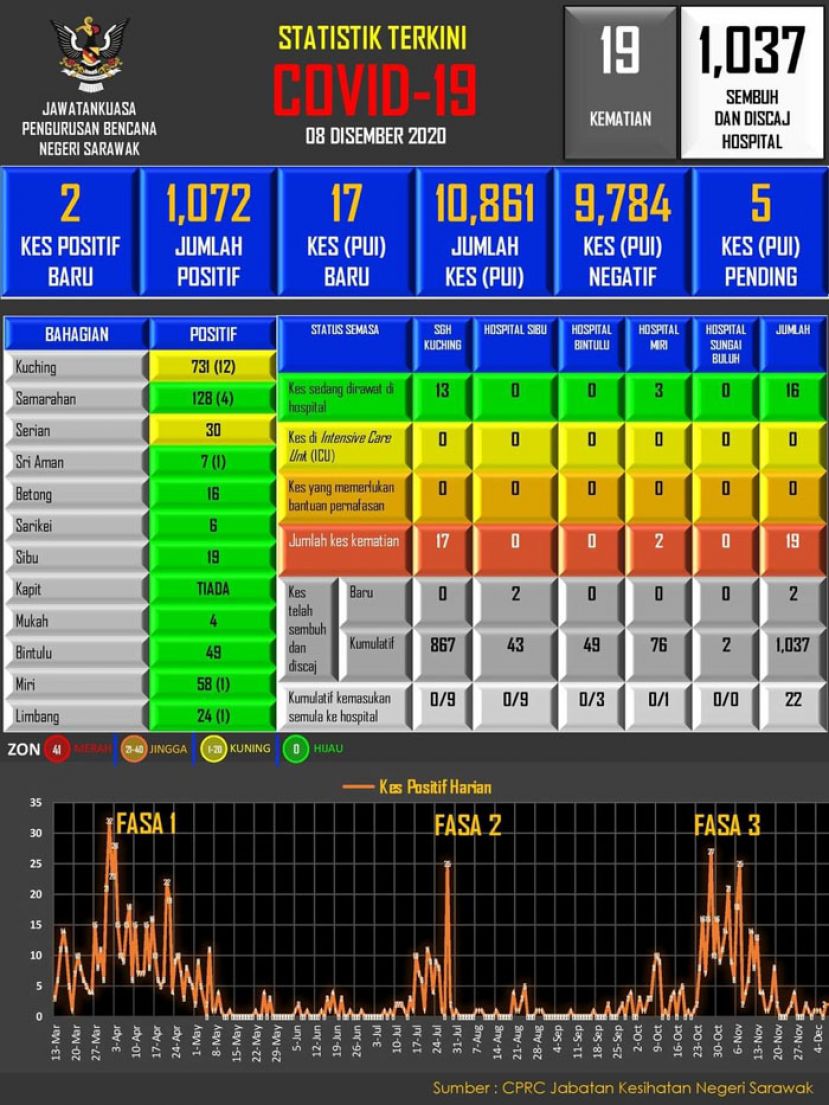829x1105 pixels.
Task: Select the 19 Kematian tile
Action: [x=620, y=82]
